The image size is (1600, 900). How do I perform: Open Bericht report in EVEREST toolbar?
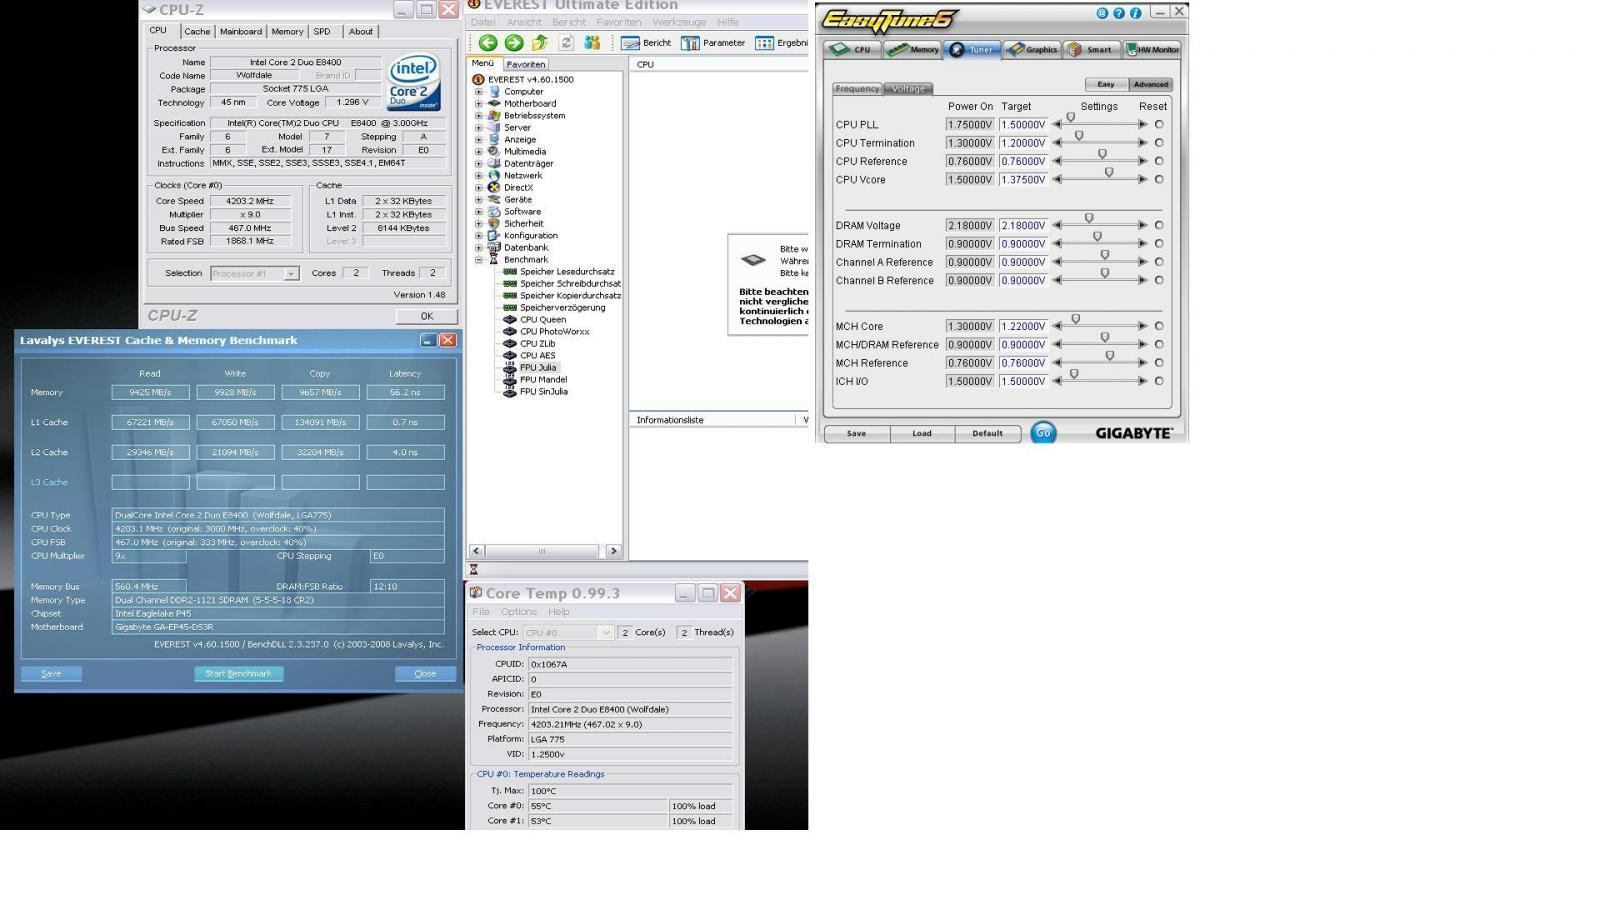click(x=646, y=43)
